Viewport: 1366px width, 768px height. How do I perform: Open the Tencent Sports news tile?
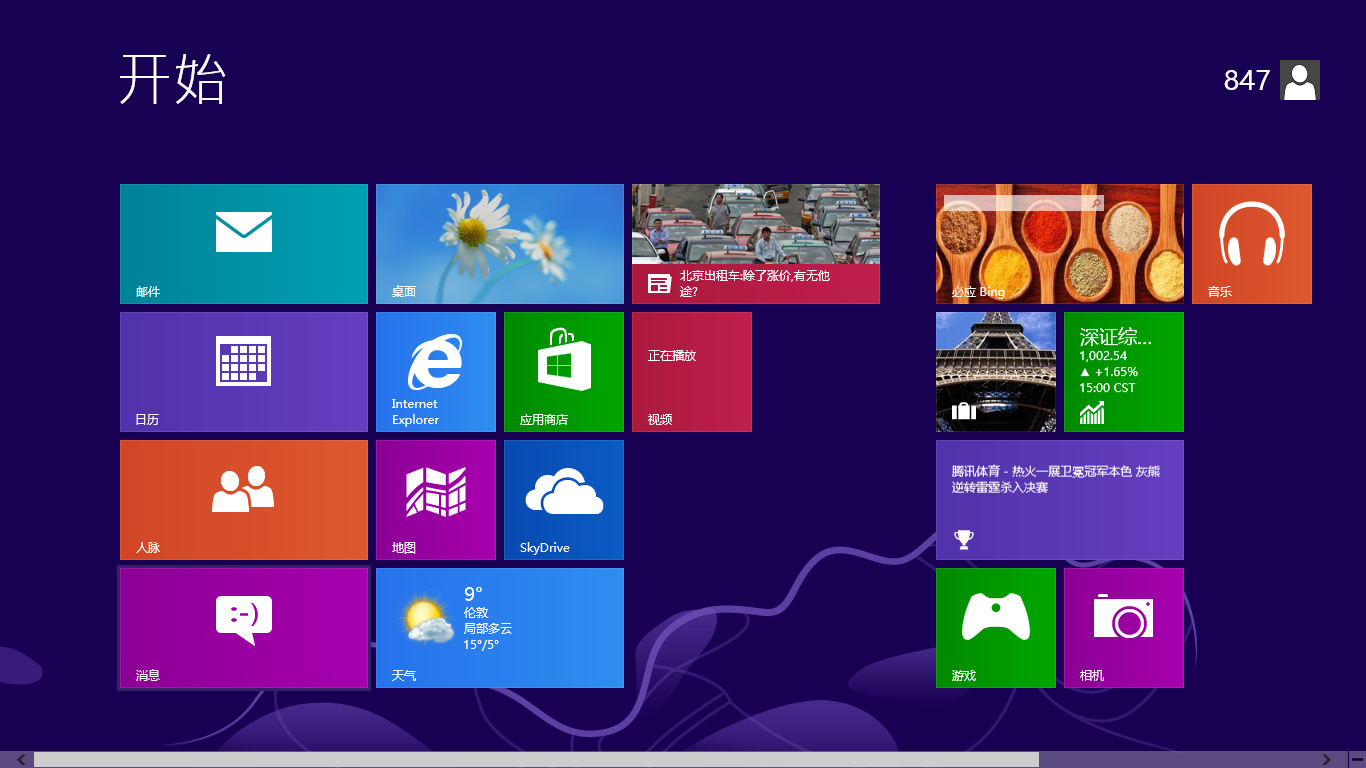[x=1059, y=499]
